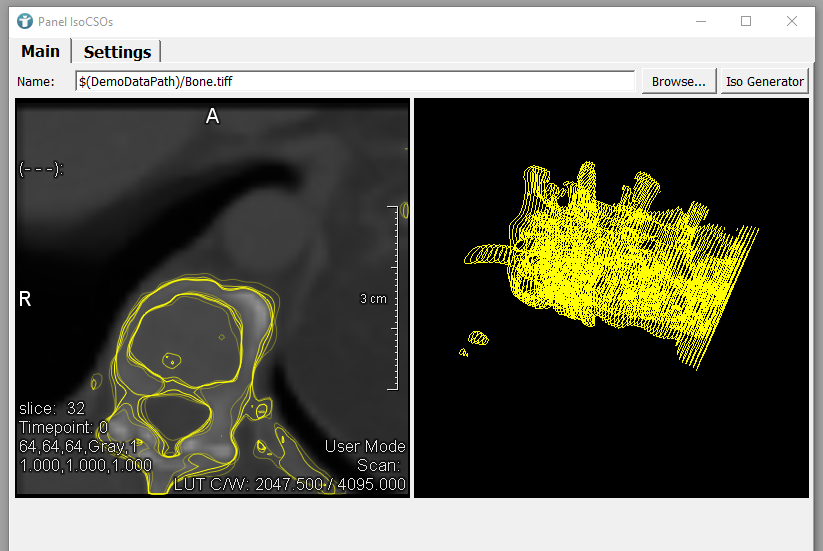Click the 'User Mode' annotation text
This screenshot has height=551, width=823.
(365, 446)
